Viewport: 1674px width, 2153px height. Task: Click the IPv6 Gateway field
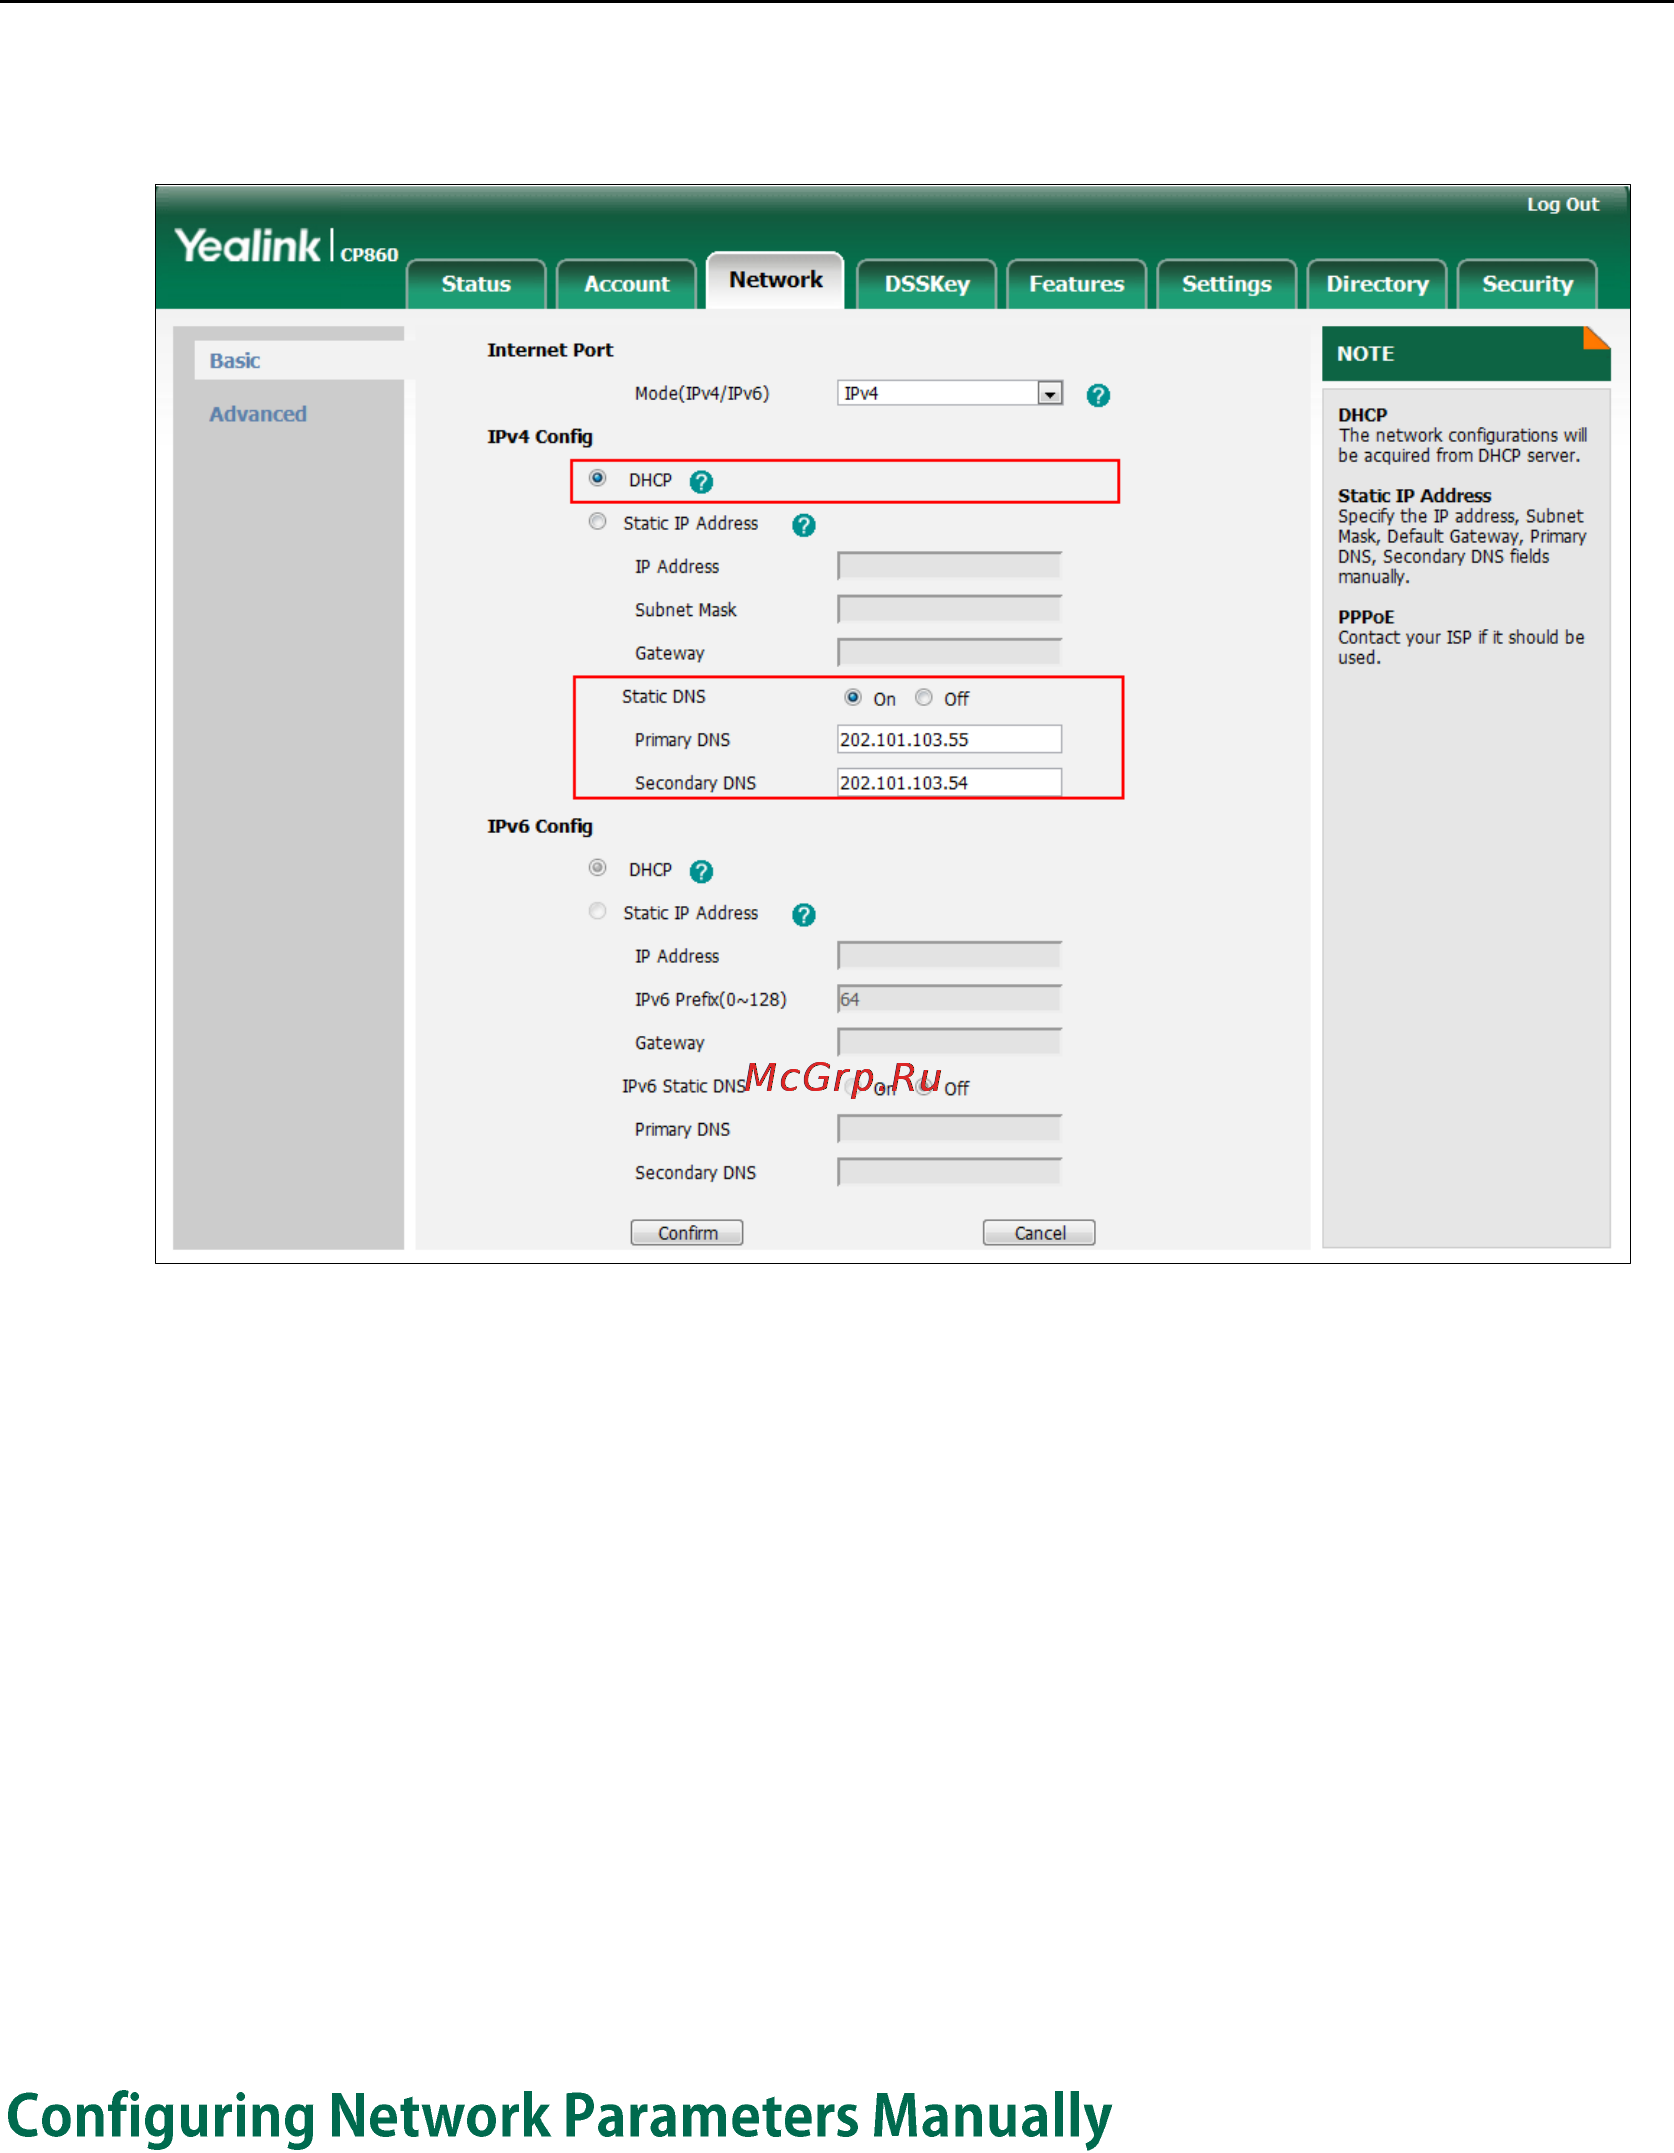click(x=949, y=1043)
